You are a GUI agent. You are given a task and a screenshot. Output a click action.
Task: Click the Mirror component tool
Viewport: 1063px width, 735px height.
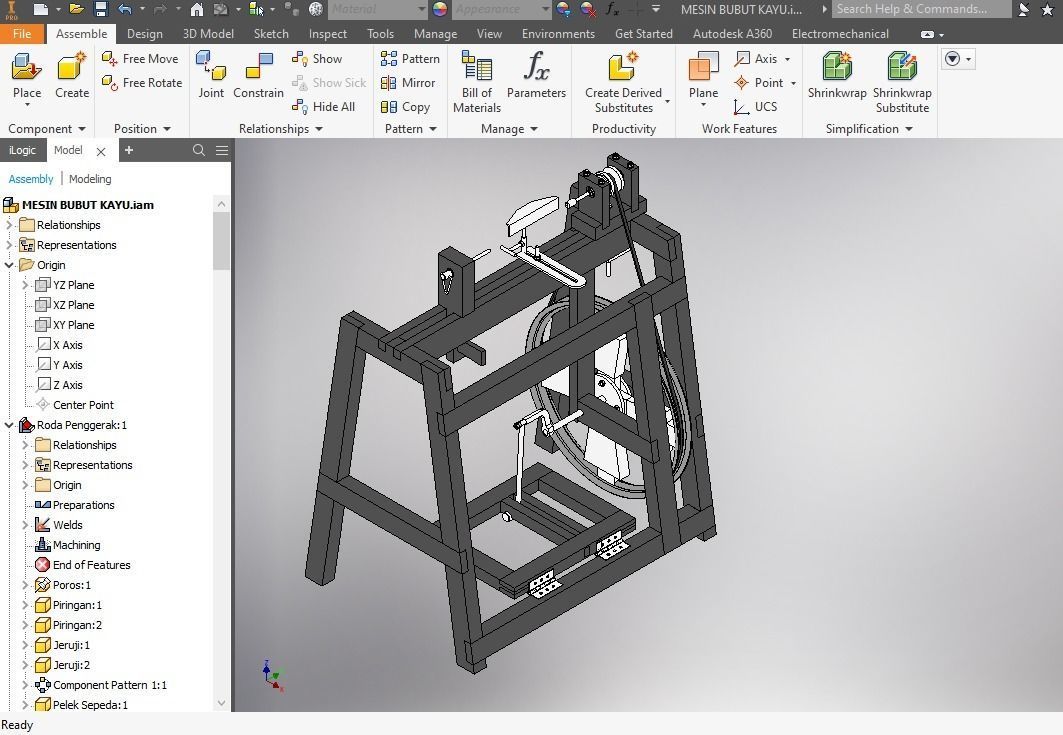408,83
